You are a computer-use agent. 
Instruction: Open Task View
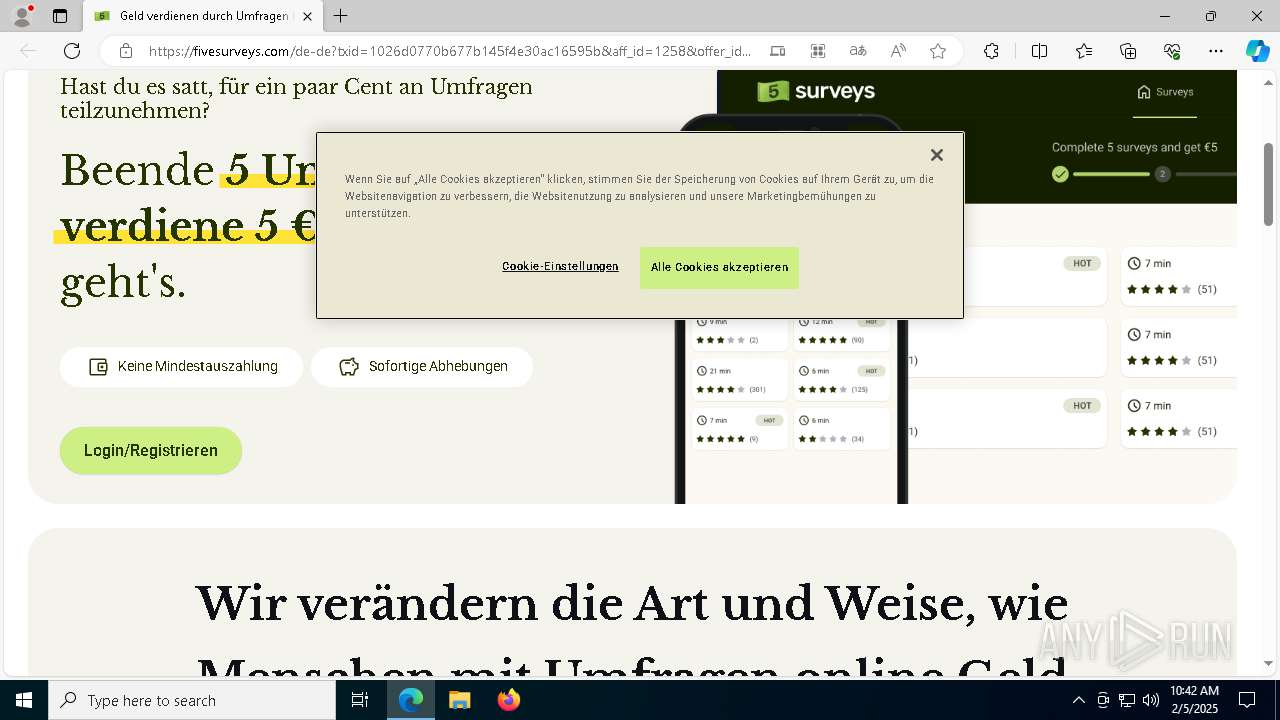(360, 700)
